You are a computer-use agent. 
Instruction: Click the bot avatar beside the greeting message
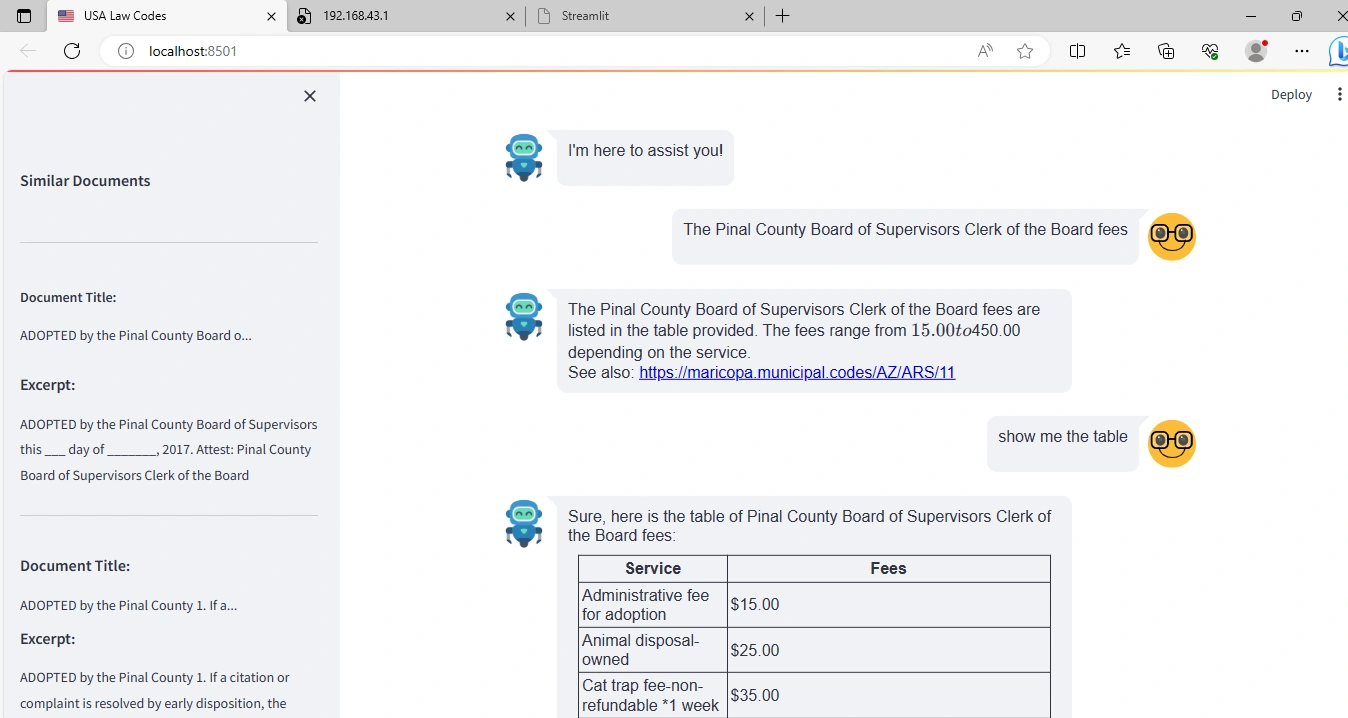524,158
